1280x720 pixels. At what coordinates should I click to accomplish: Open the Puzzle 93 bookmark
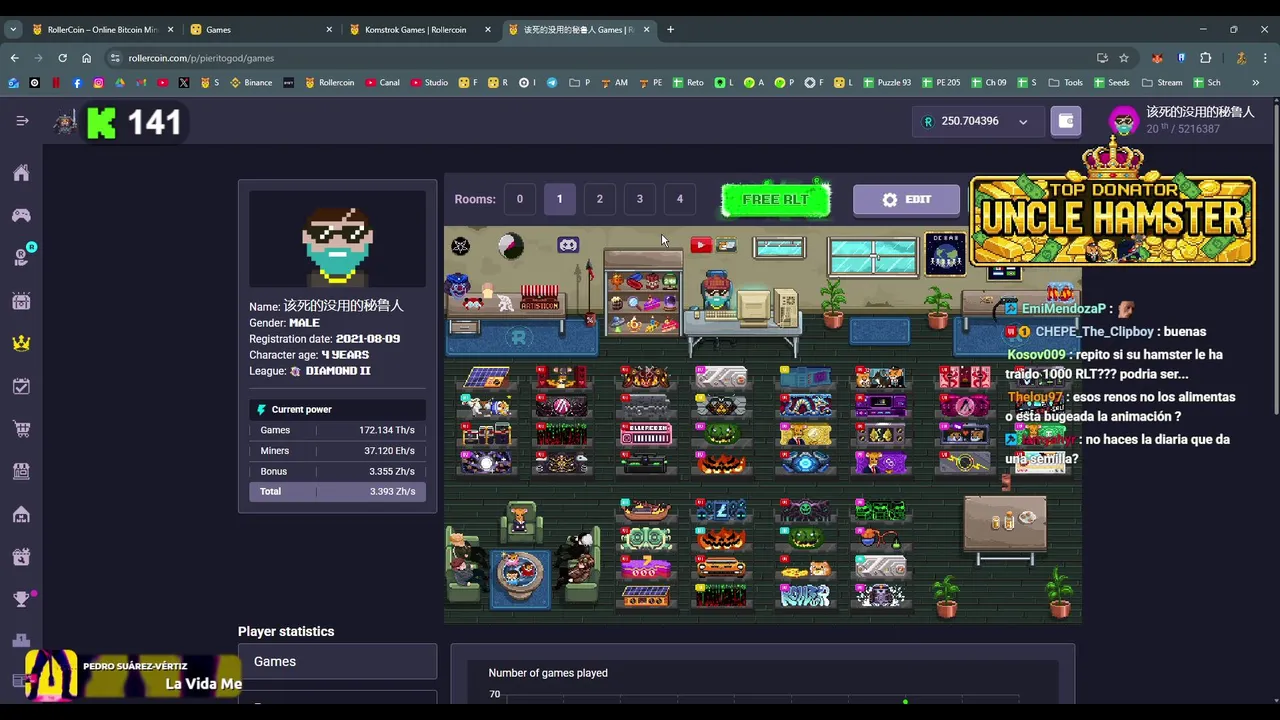pyautogui.click(x=885, y=83)
